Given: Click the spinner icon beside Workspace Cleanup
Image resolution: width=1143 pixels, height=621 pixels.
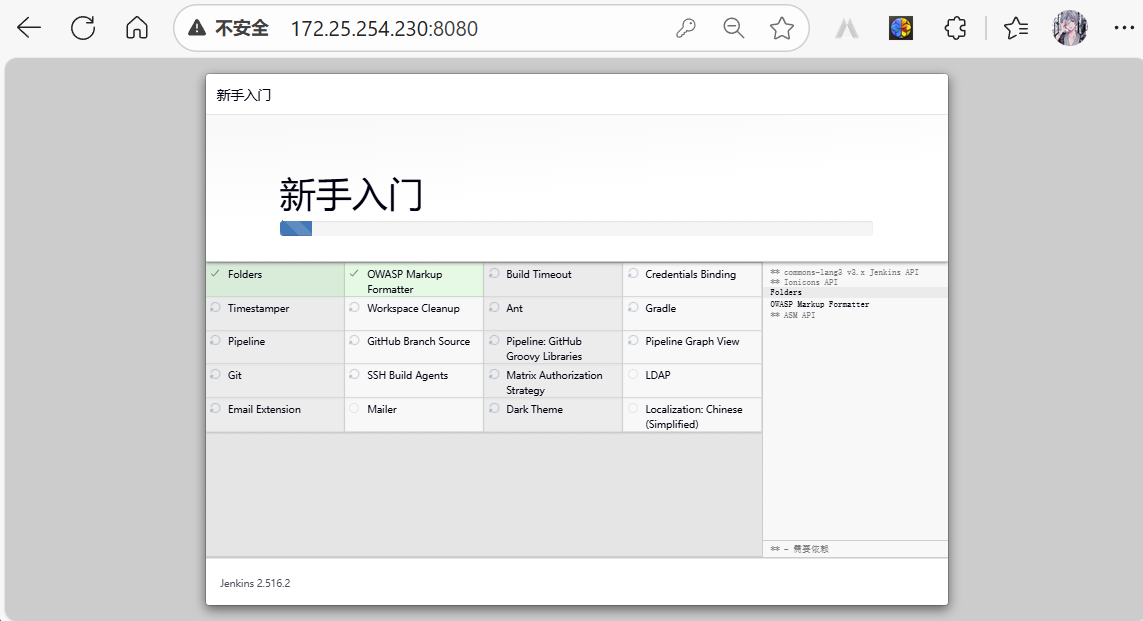Looking at the screenshot, I should pos(354,308).
